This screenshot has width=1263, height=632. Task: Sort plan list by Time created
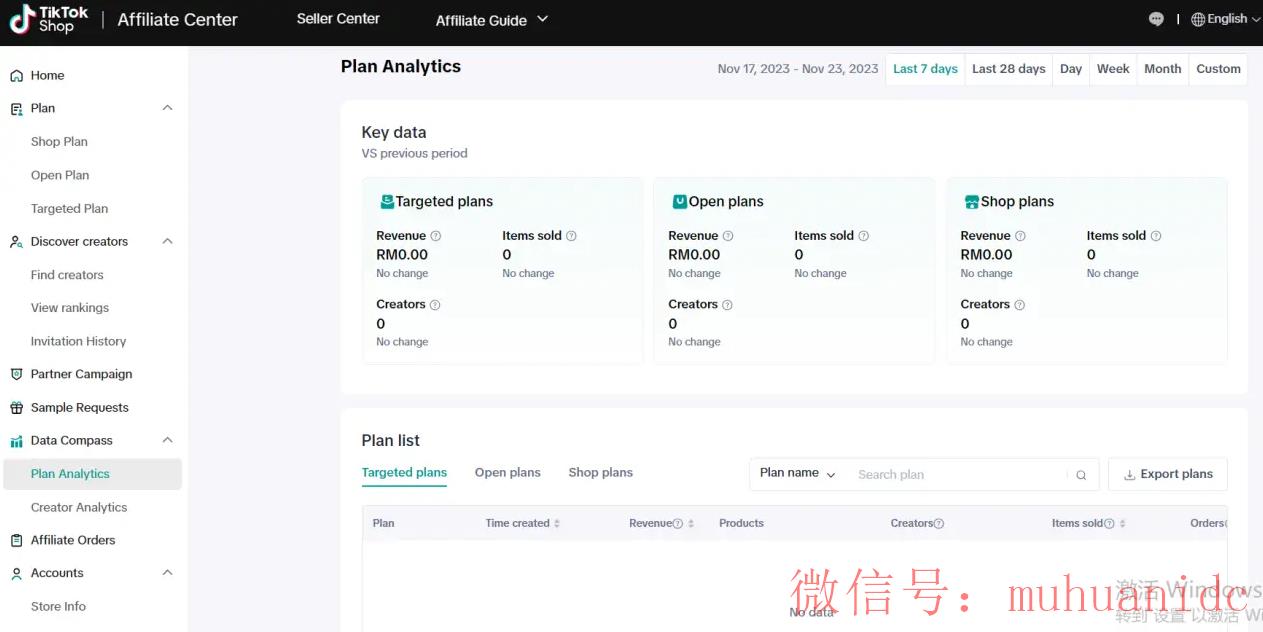pos(557,524)
